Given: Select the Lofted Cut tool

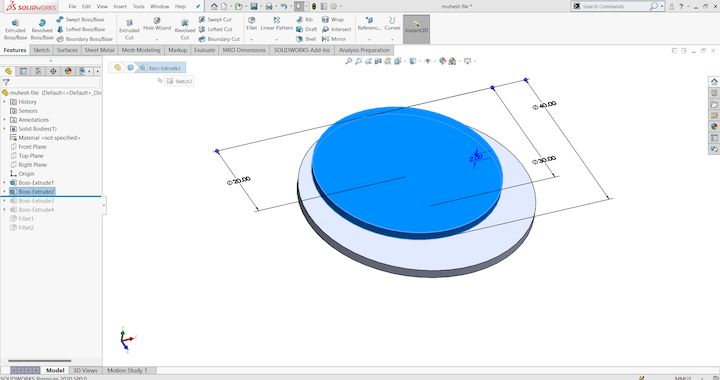Looking at the screenshot, I should pos(215,29).
